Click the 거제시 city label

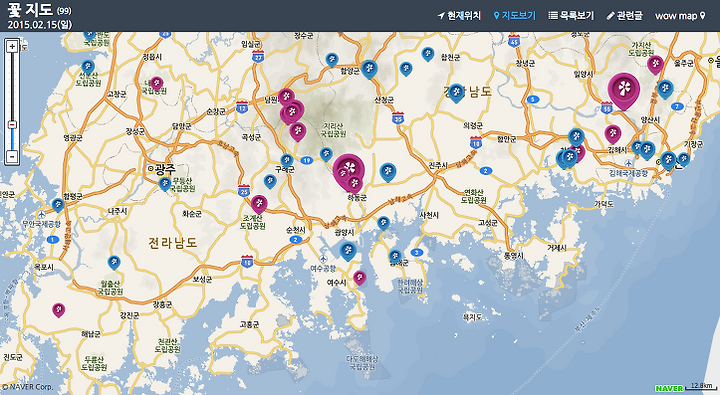click(557, 248)
